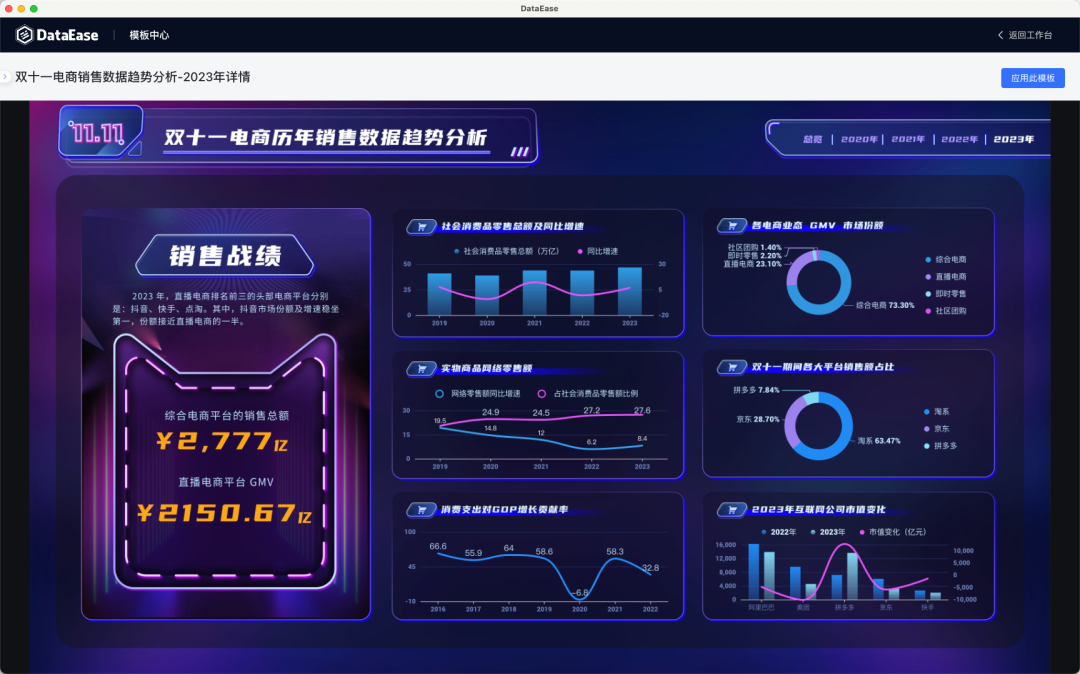Viewport: 1080px width, 674px height.
Task: Click the 京东 28.70% donut label
Action: pyautogui.click(x=758, y=419)
